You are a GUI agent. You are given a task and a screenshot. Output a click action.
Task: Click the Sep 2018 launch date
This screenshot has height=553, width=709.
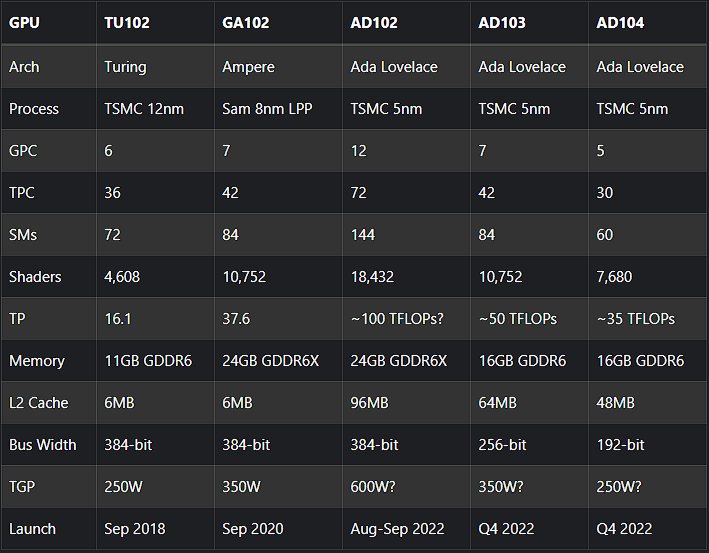point(135,529)
